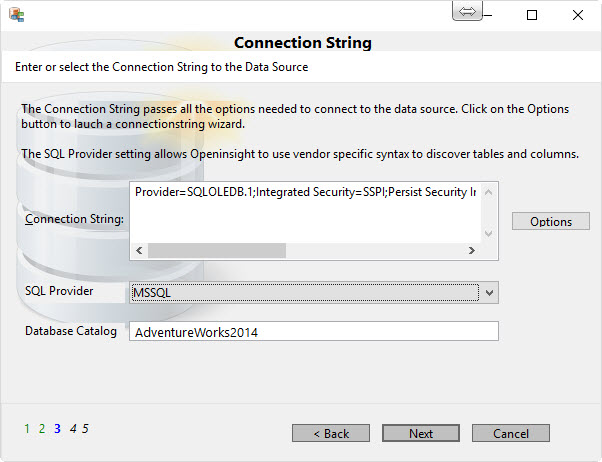Click the horizontal scroll left arrow
The height and width of the screenshot is (462, 602).
[139, 251]
